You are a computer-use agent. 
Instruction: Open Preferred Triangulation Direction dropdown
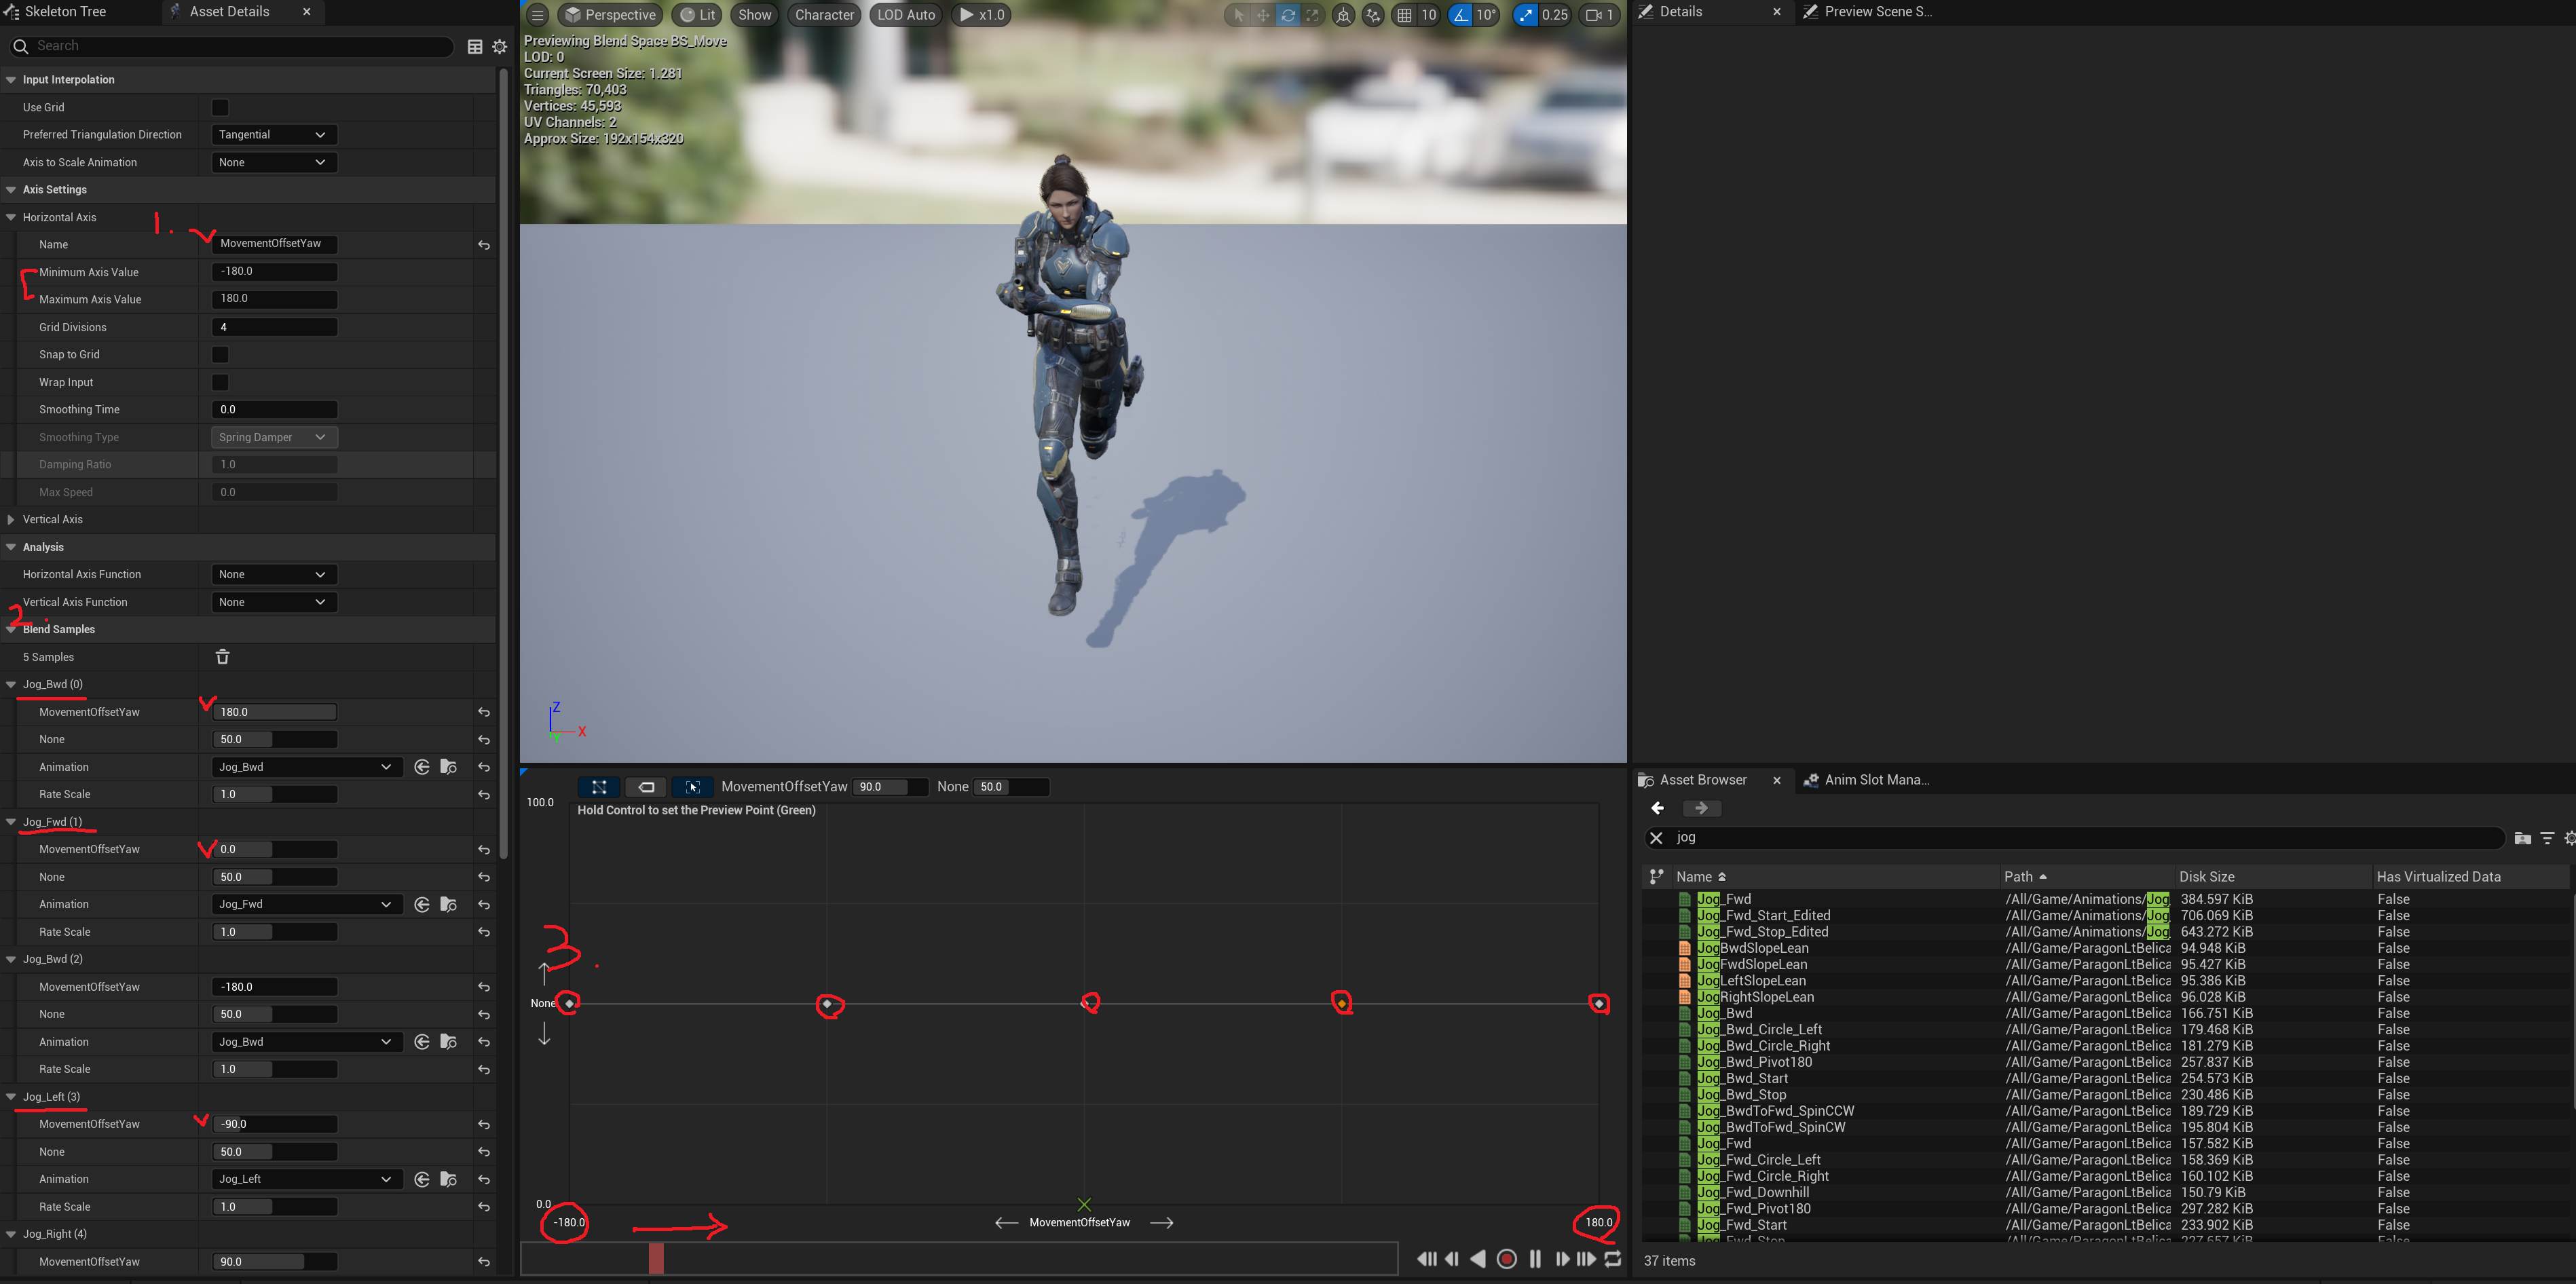pos(274,135)
